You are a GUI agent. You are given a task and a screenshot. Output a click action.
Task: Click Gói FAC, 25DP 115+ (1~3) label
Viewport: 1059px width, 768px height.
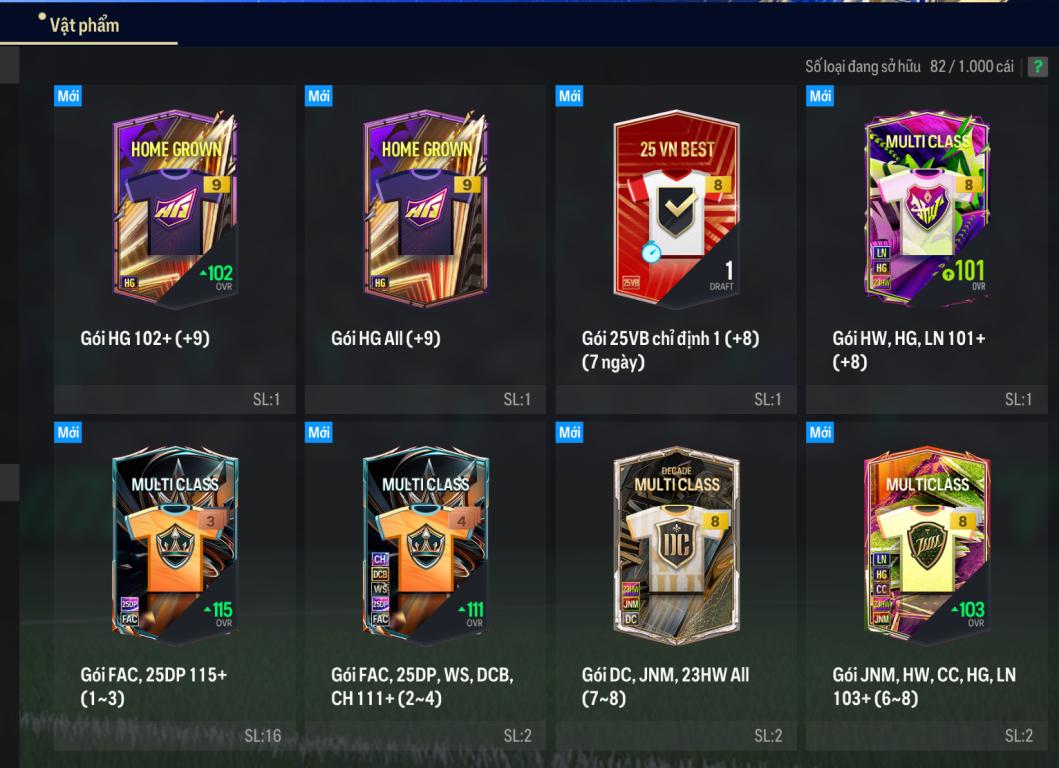pyautogui.click(x=154, y=686)
